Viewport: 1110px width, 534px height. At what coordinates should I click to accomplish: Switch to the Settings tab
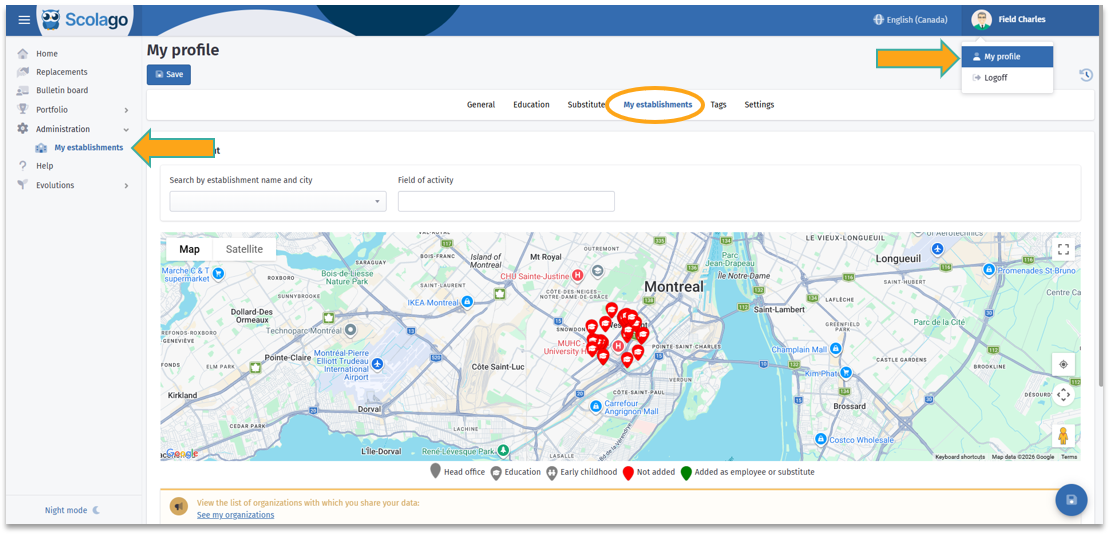[759, 105]
